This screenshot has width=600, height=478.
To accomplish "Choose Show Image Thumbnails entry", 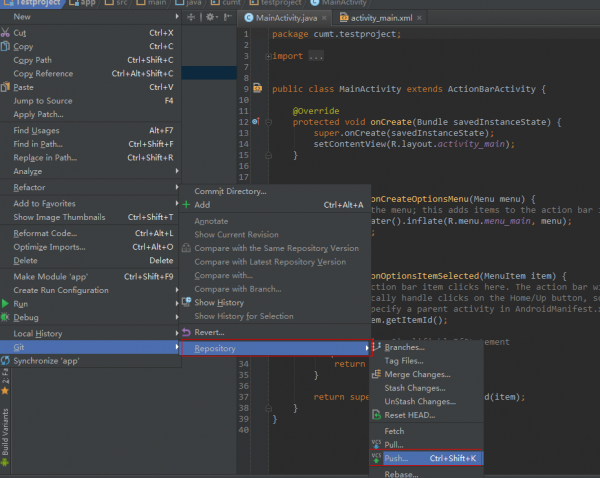I will (90, 217).
